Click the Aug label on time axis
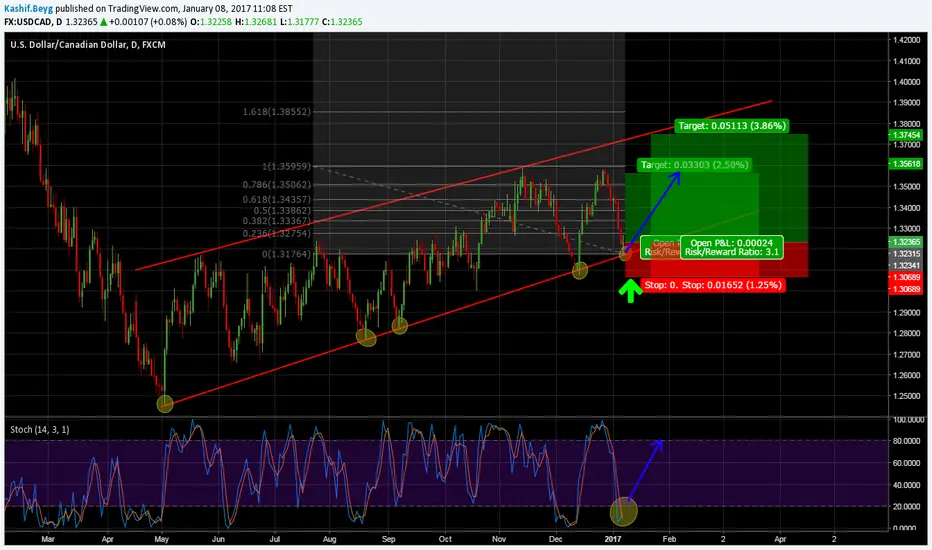 (329, 539)
